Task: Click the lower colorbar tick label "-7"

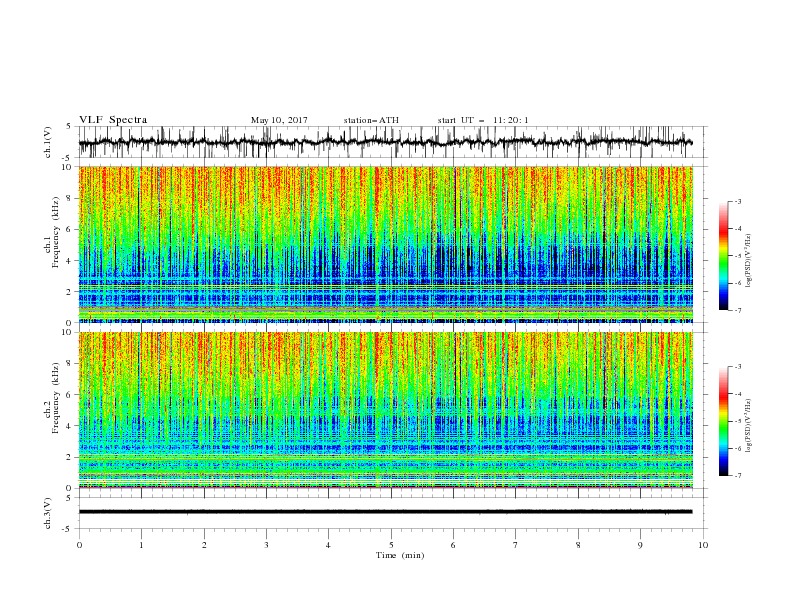Action: 737,475
